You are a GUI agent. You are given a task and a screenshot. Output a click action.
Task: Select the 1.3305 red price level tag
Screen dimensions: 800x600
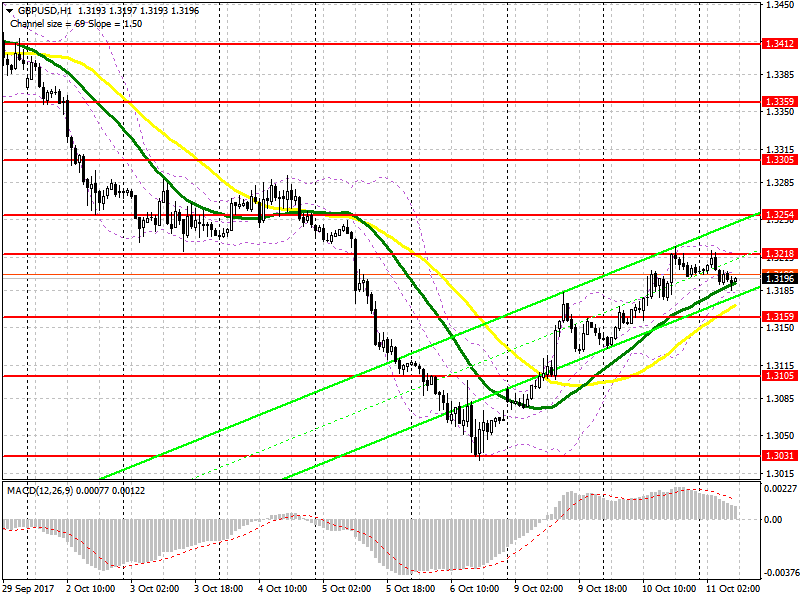point(779,160)
